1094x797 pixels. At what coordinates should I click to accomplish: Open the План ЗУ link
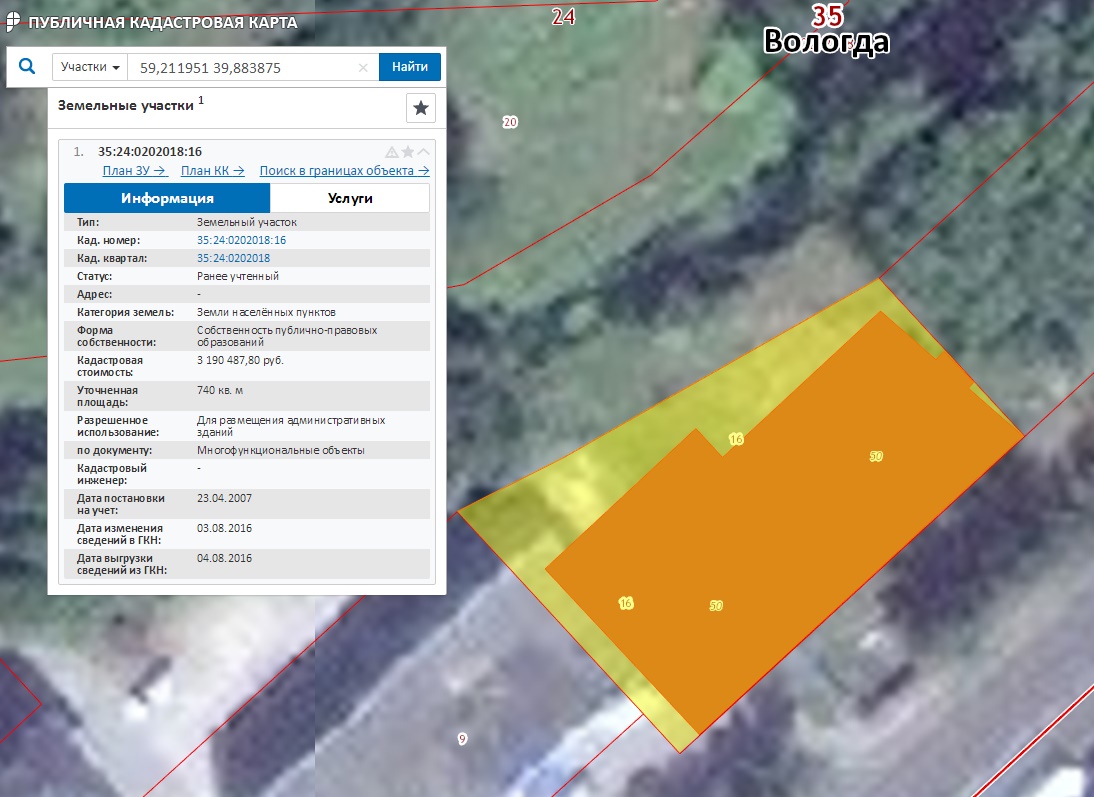click(134, 171)
